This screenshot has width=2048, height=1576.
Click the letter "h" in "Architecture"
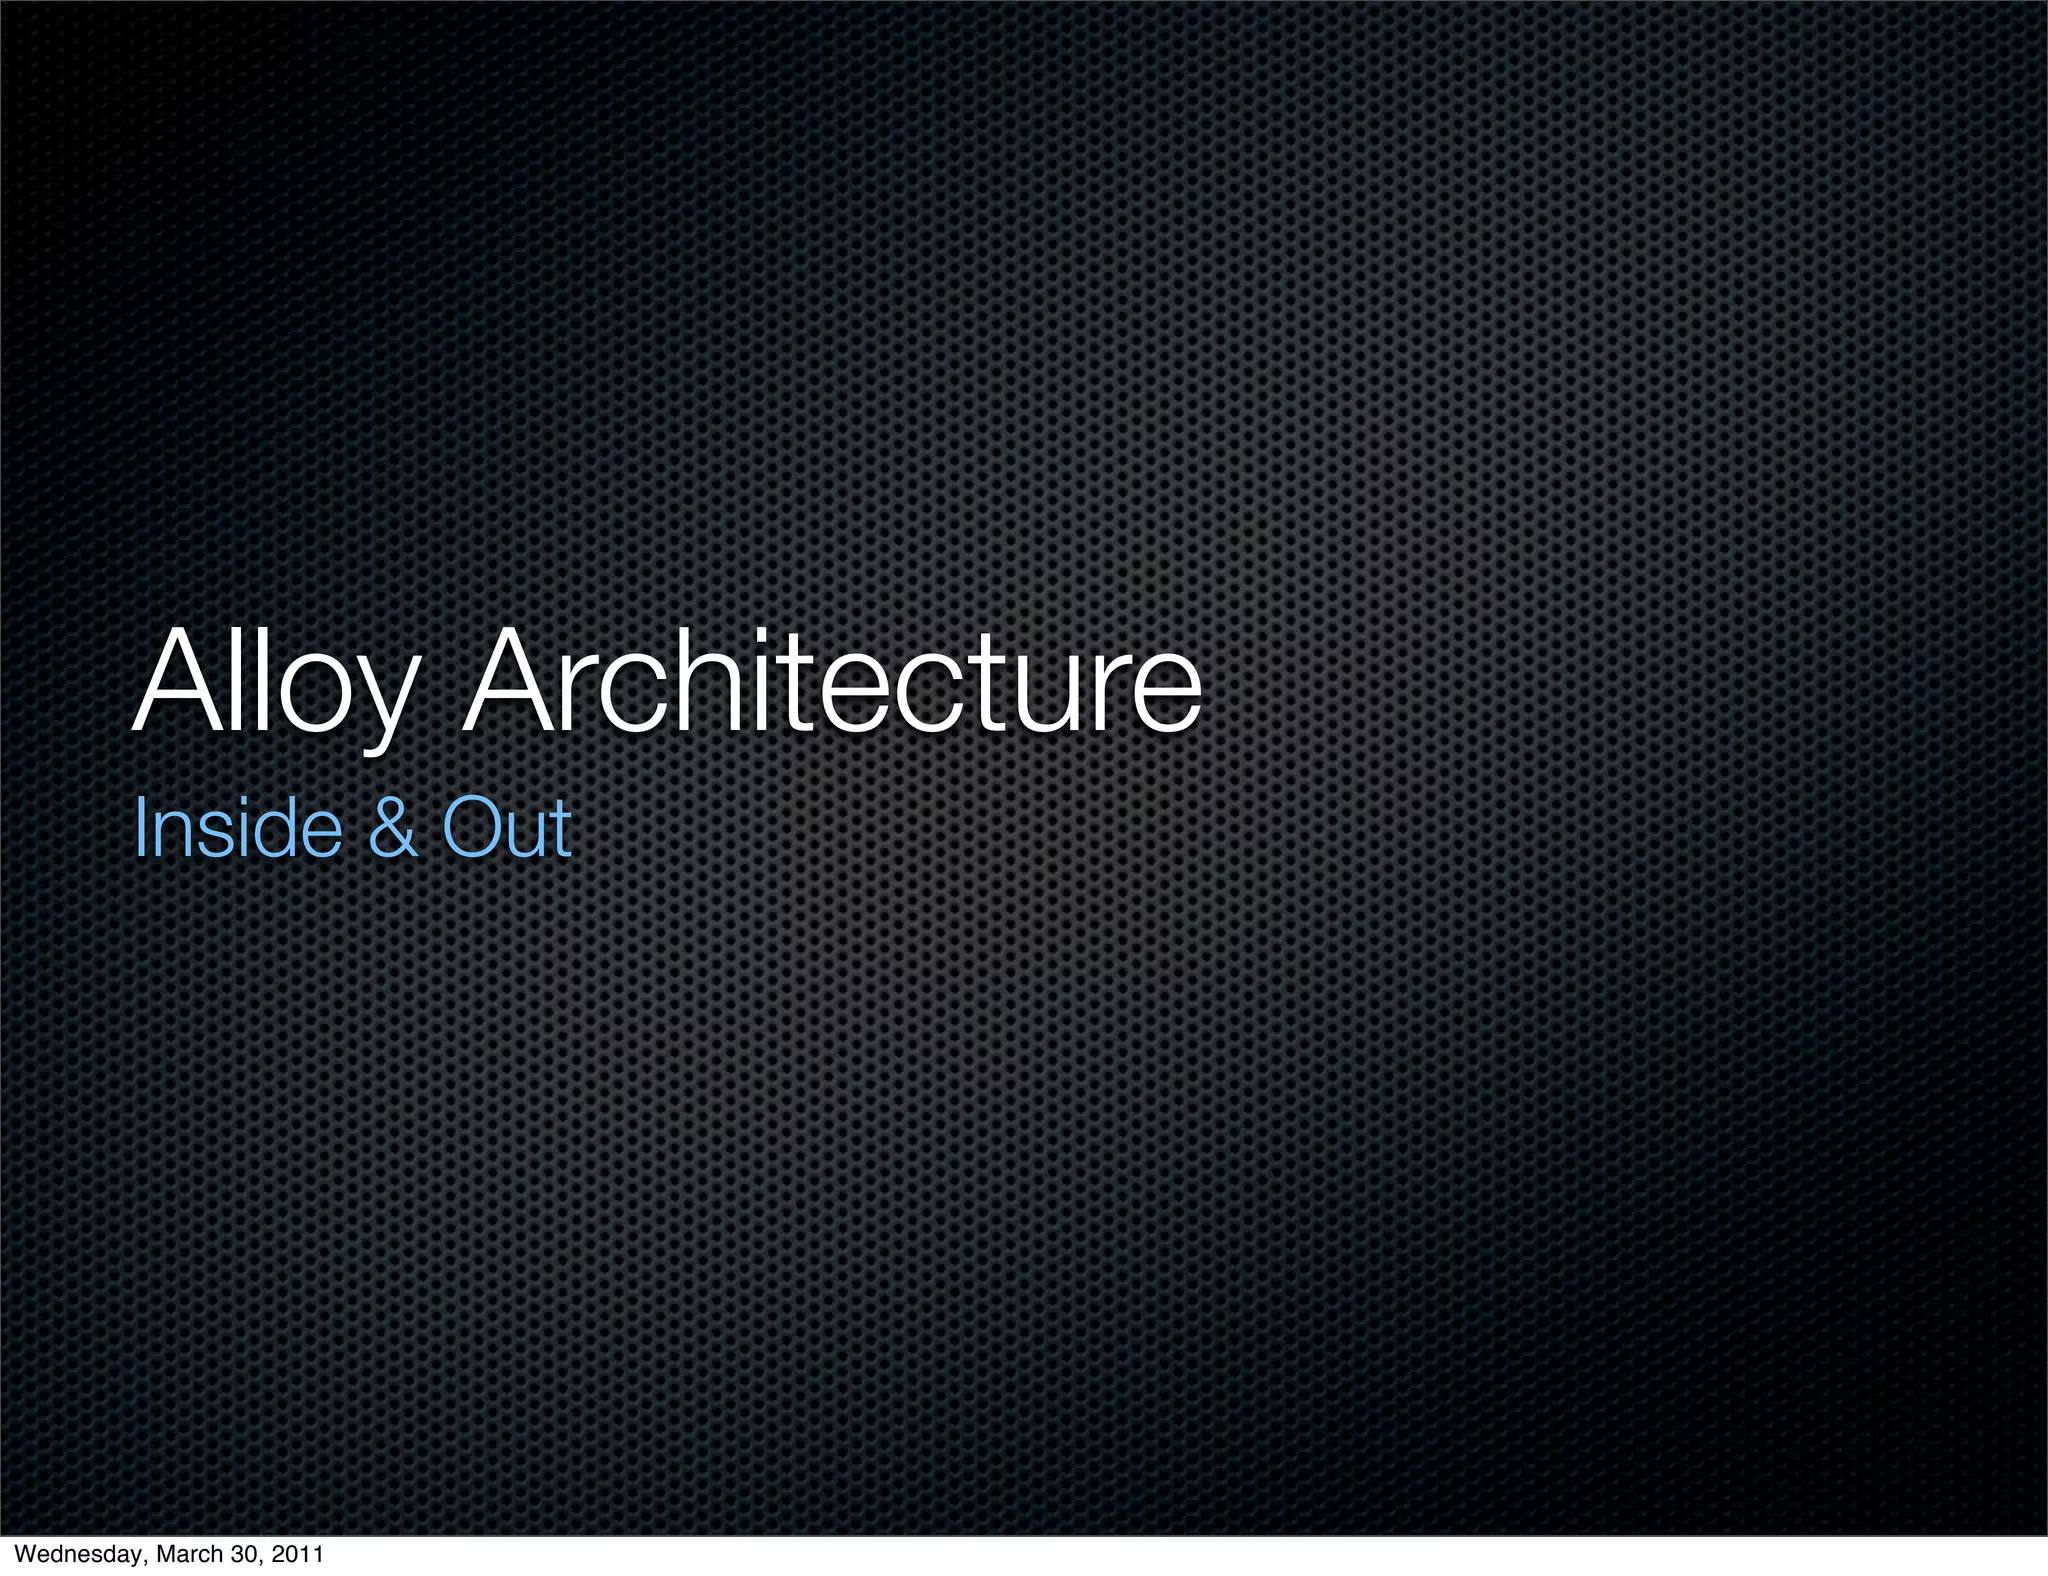[x=711, y=682]
